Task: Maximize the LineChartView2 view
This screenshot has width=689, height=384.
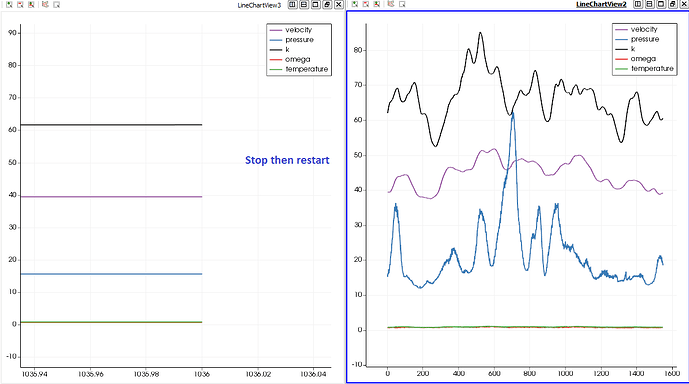Action: coord(661,4)
